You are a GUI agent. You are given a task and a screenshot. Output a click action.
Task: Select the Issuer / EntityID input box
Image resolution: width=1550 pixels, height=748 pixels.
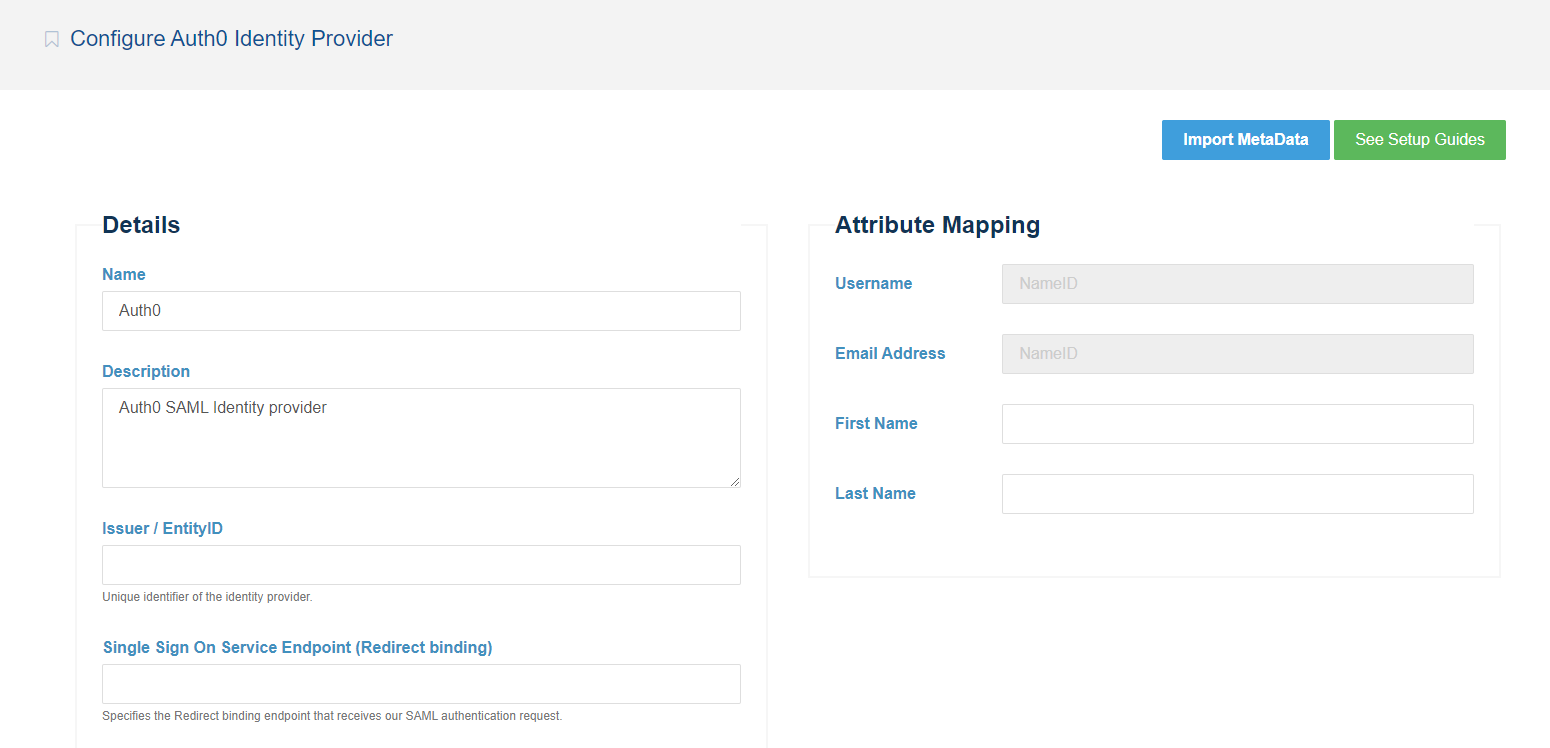click(421, 565)
